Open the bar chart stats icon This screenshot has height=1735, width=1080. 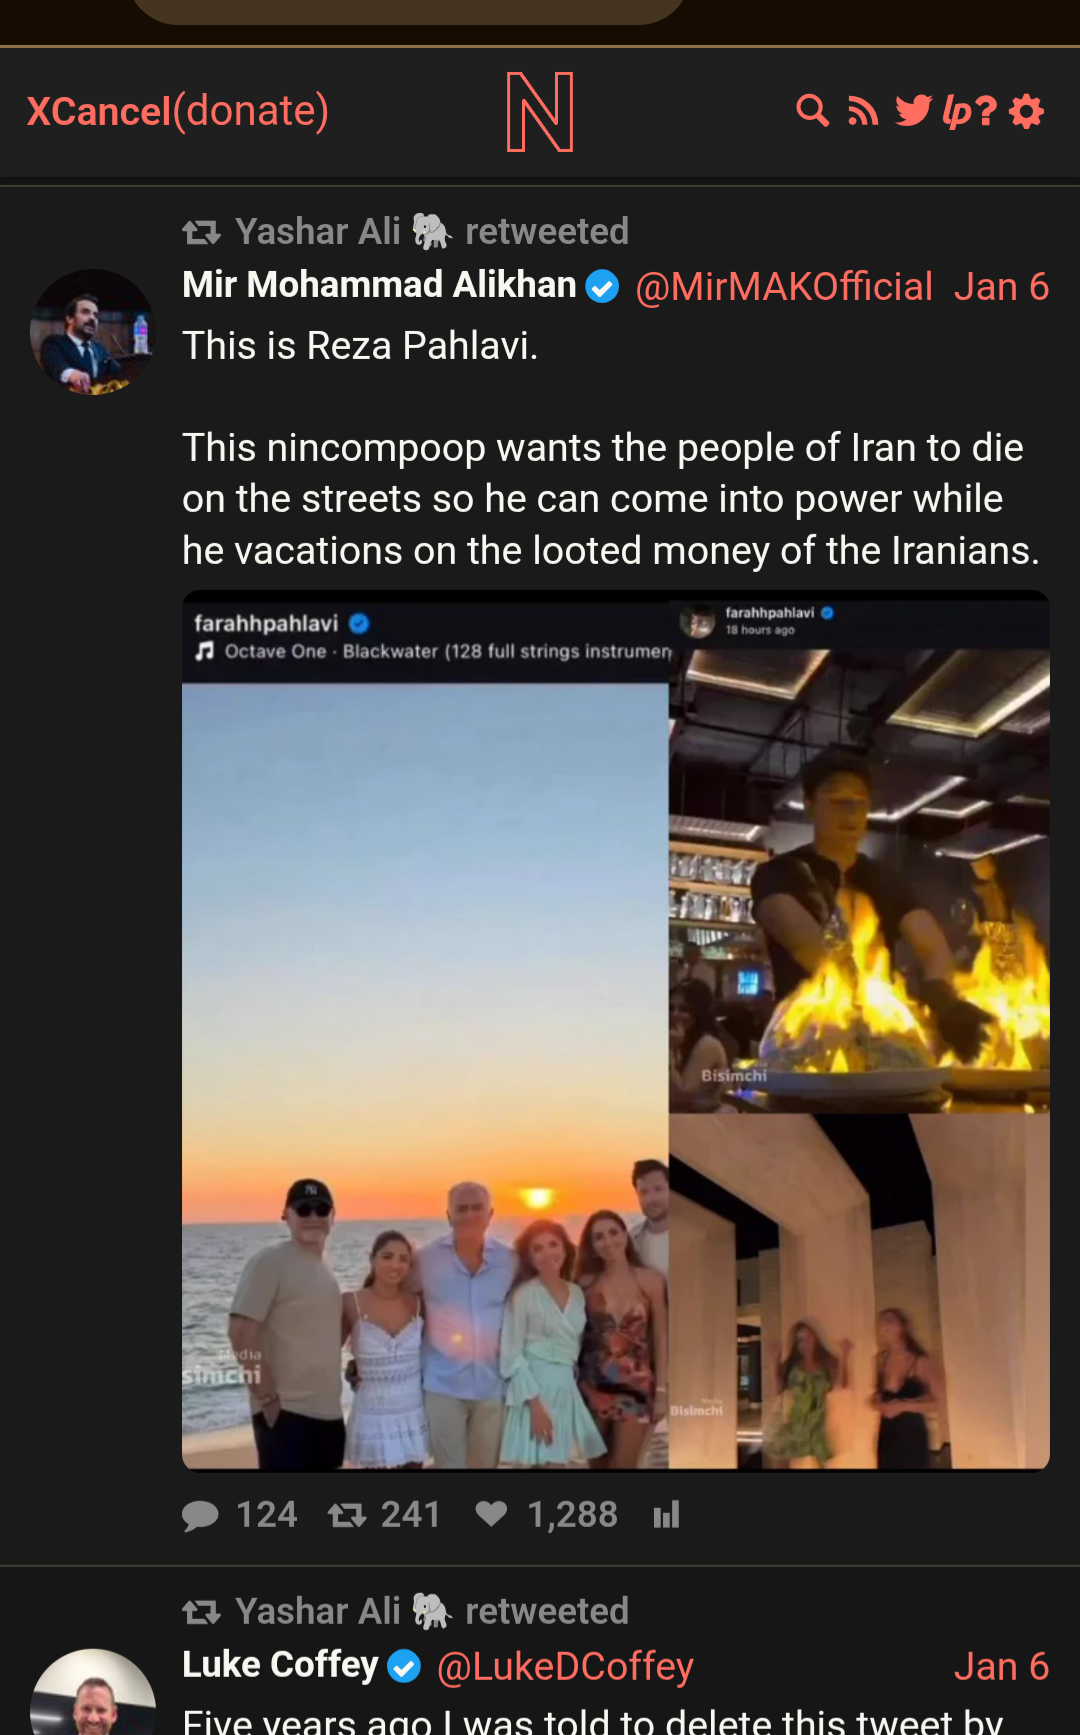coord(666,1515)
